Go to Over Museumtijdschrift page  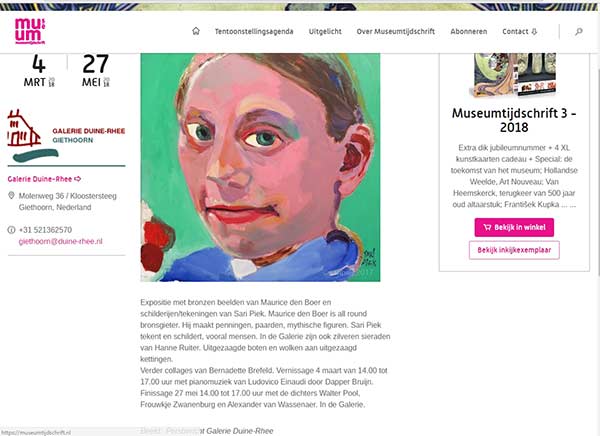pos(396,31)
